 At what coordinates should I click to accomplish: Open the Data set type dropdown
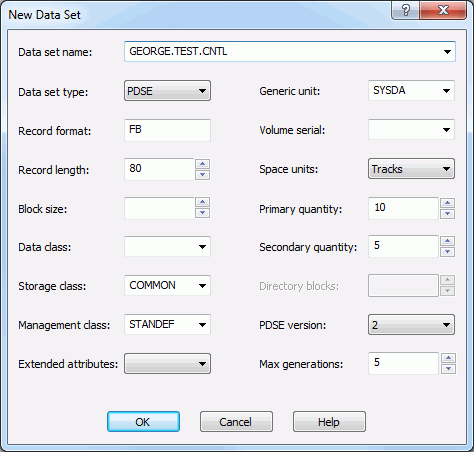tap(167, 91)
